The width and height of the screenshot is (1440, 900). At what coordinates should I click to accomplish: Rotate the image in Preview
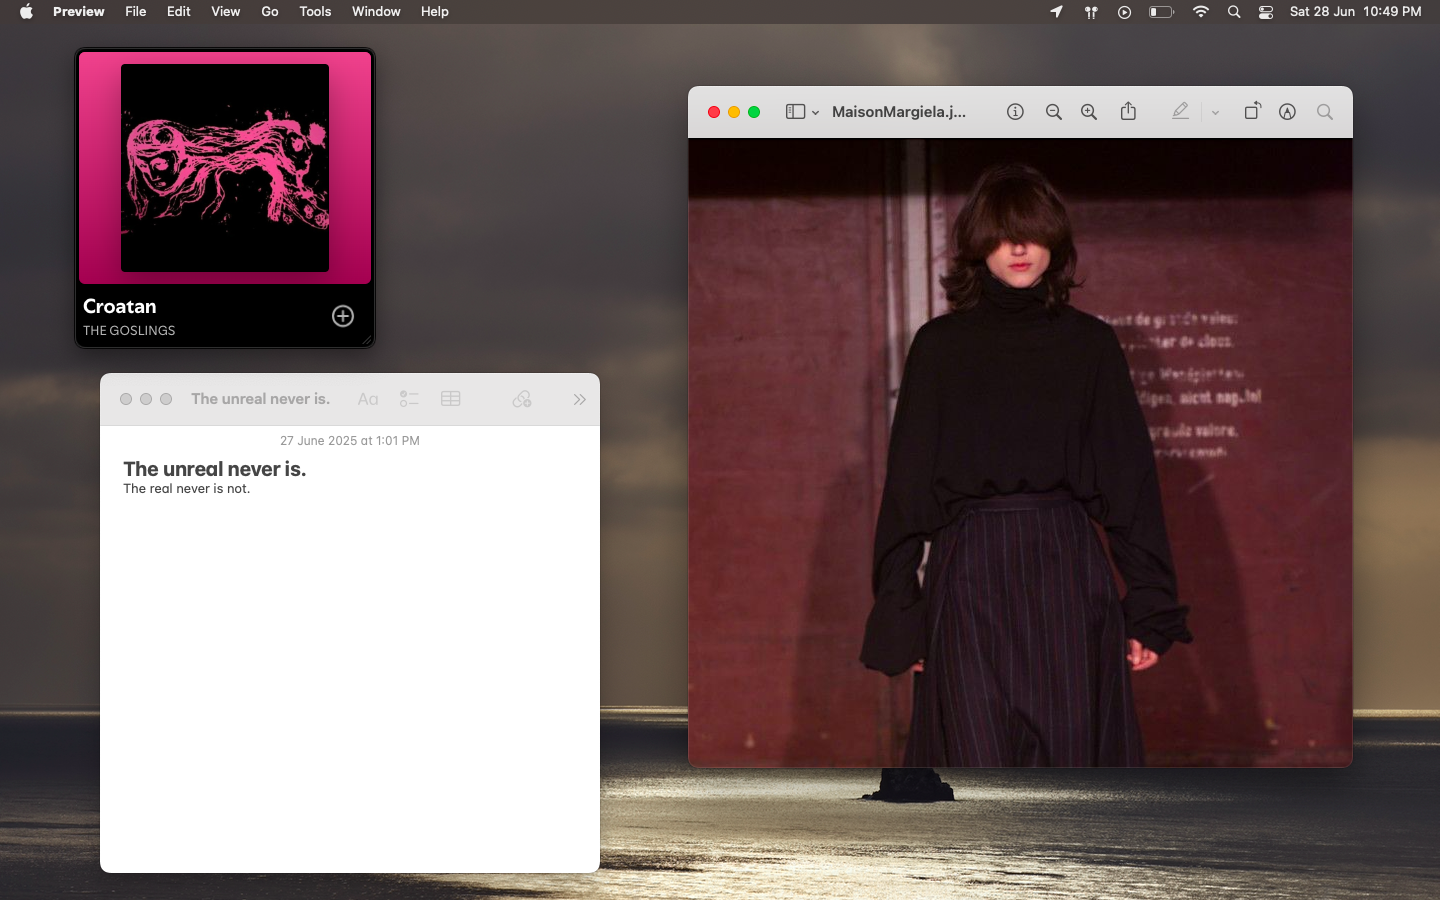1252,111
